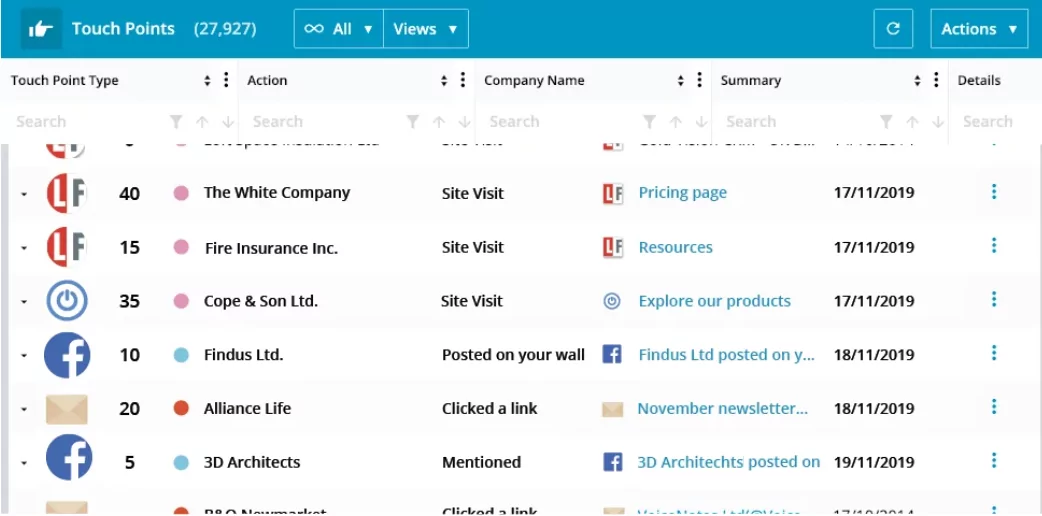Image resolution: width=1042 pixels, height=516 pixels.
Task: Click the refresh button in header
Action: pos(893,29)
